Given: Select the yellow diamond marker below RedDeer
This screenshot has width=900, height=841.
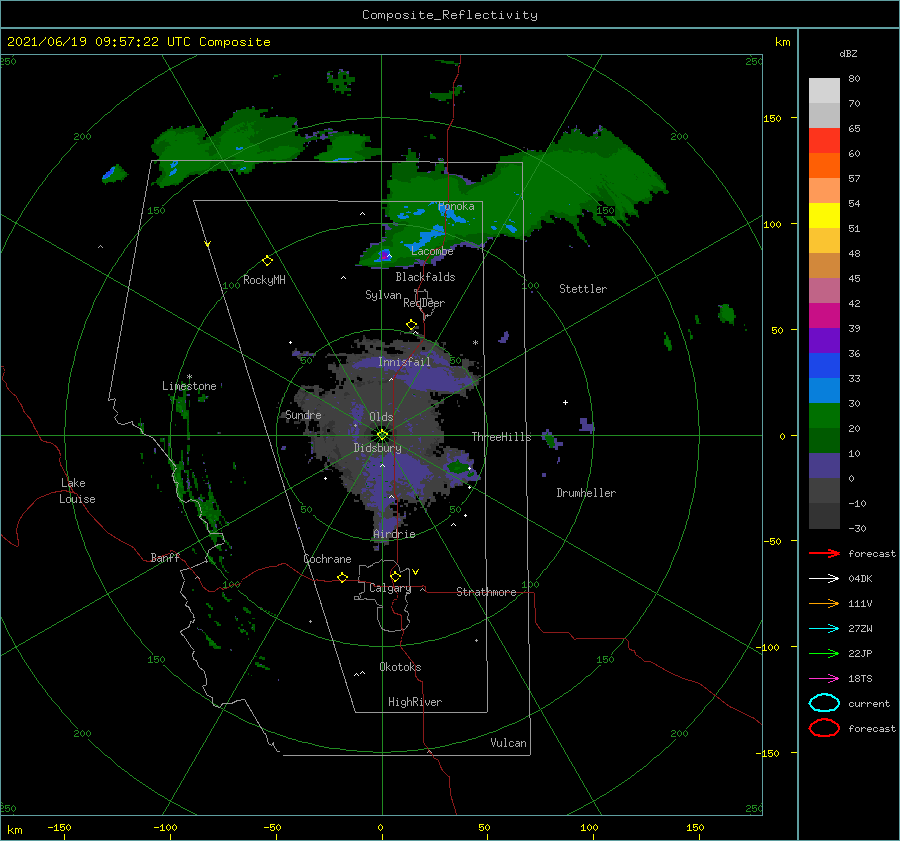Looking at the screenshot, I should click(412, 325).
